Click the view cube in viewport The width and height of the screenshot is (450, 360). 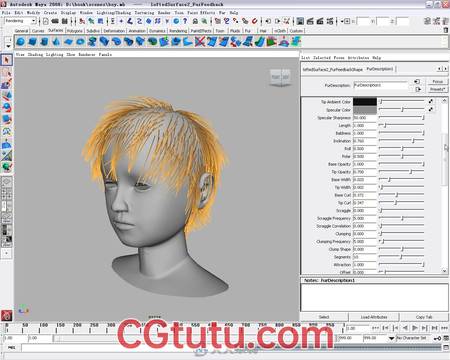tap(280, 78)
